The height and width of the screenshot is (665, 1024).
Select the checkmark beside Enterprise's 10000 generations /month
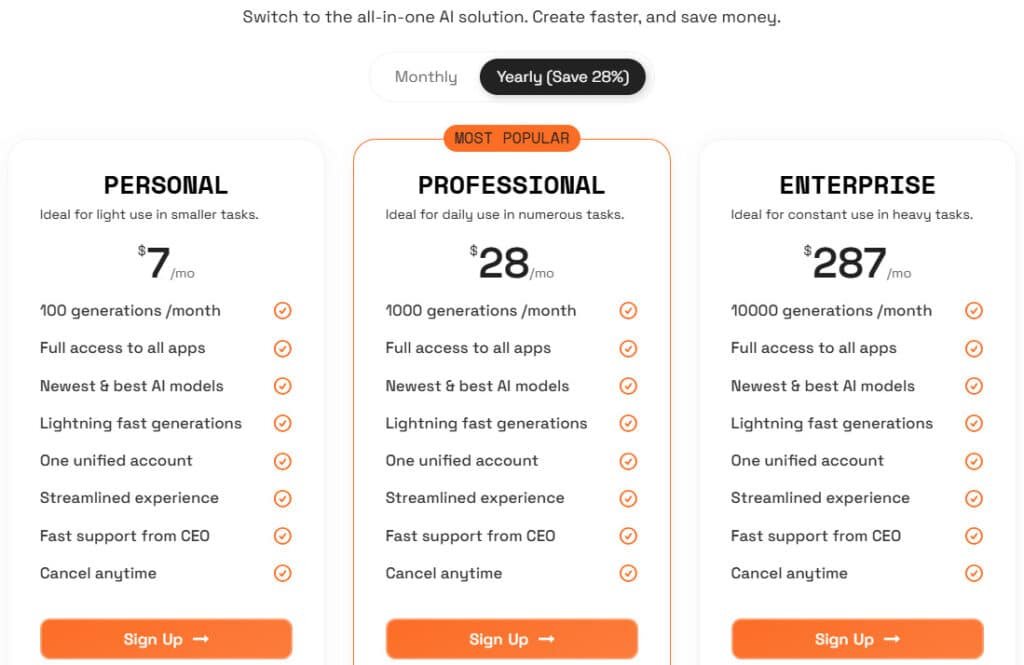pyautogui.click(x=974, y=311)
